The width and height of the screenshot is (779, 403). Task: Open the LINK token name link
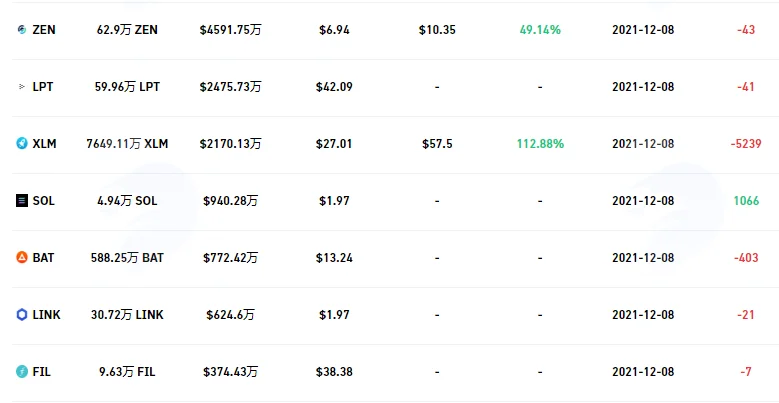click(x=46, y=315)
